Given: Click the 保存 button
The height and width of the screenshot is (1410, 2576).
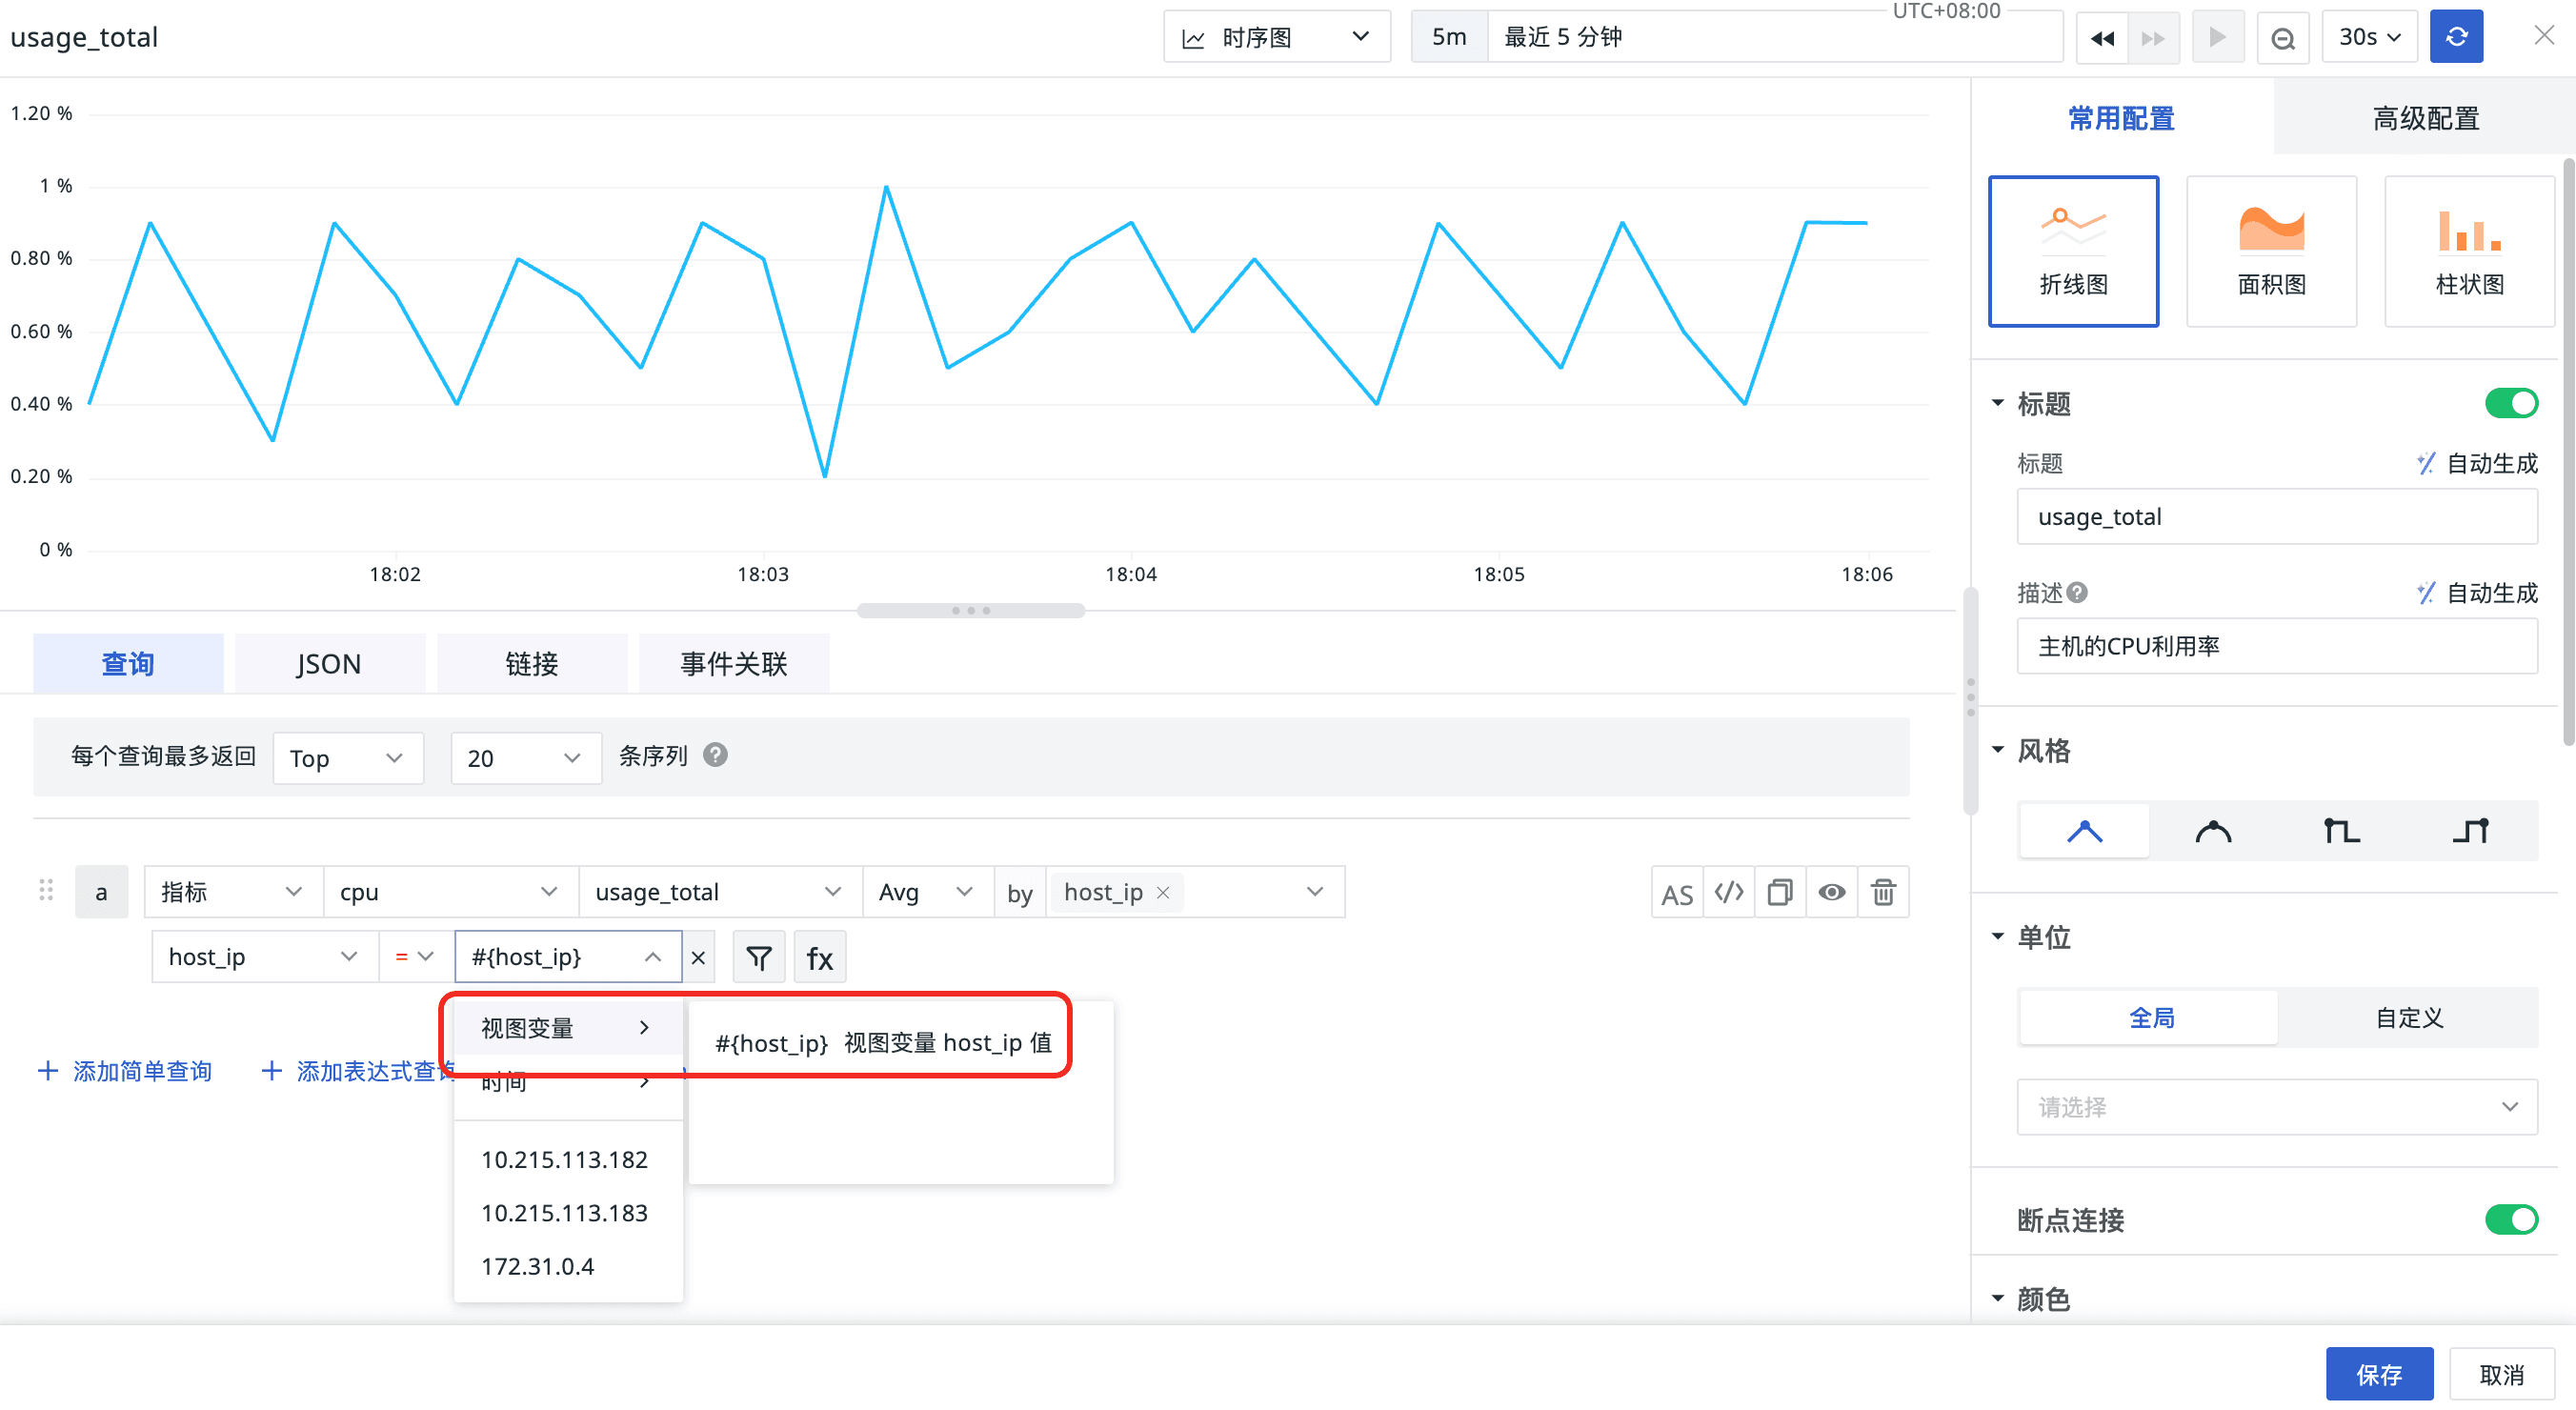Looking at the screenshot, I should pyautogui.click(x=2378, y=1374).
